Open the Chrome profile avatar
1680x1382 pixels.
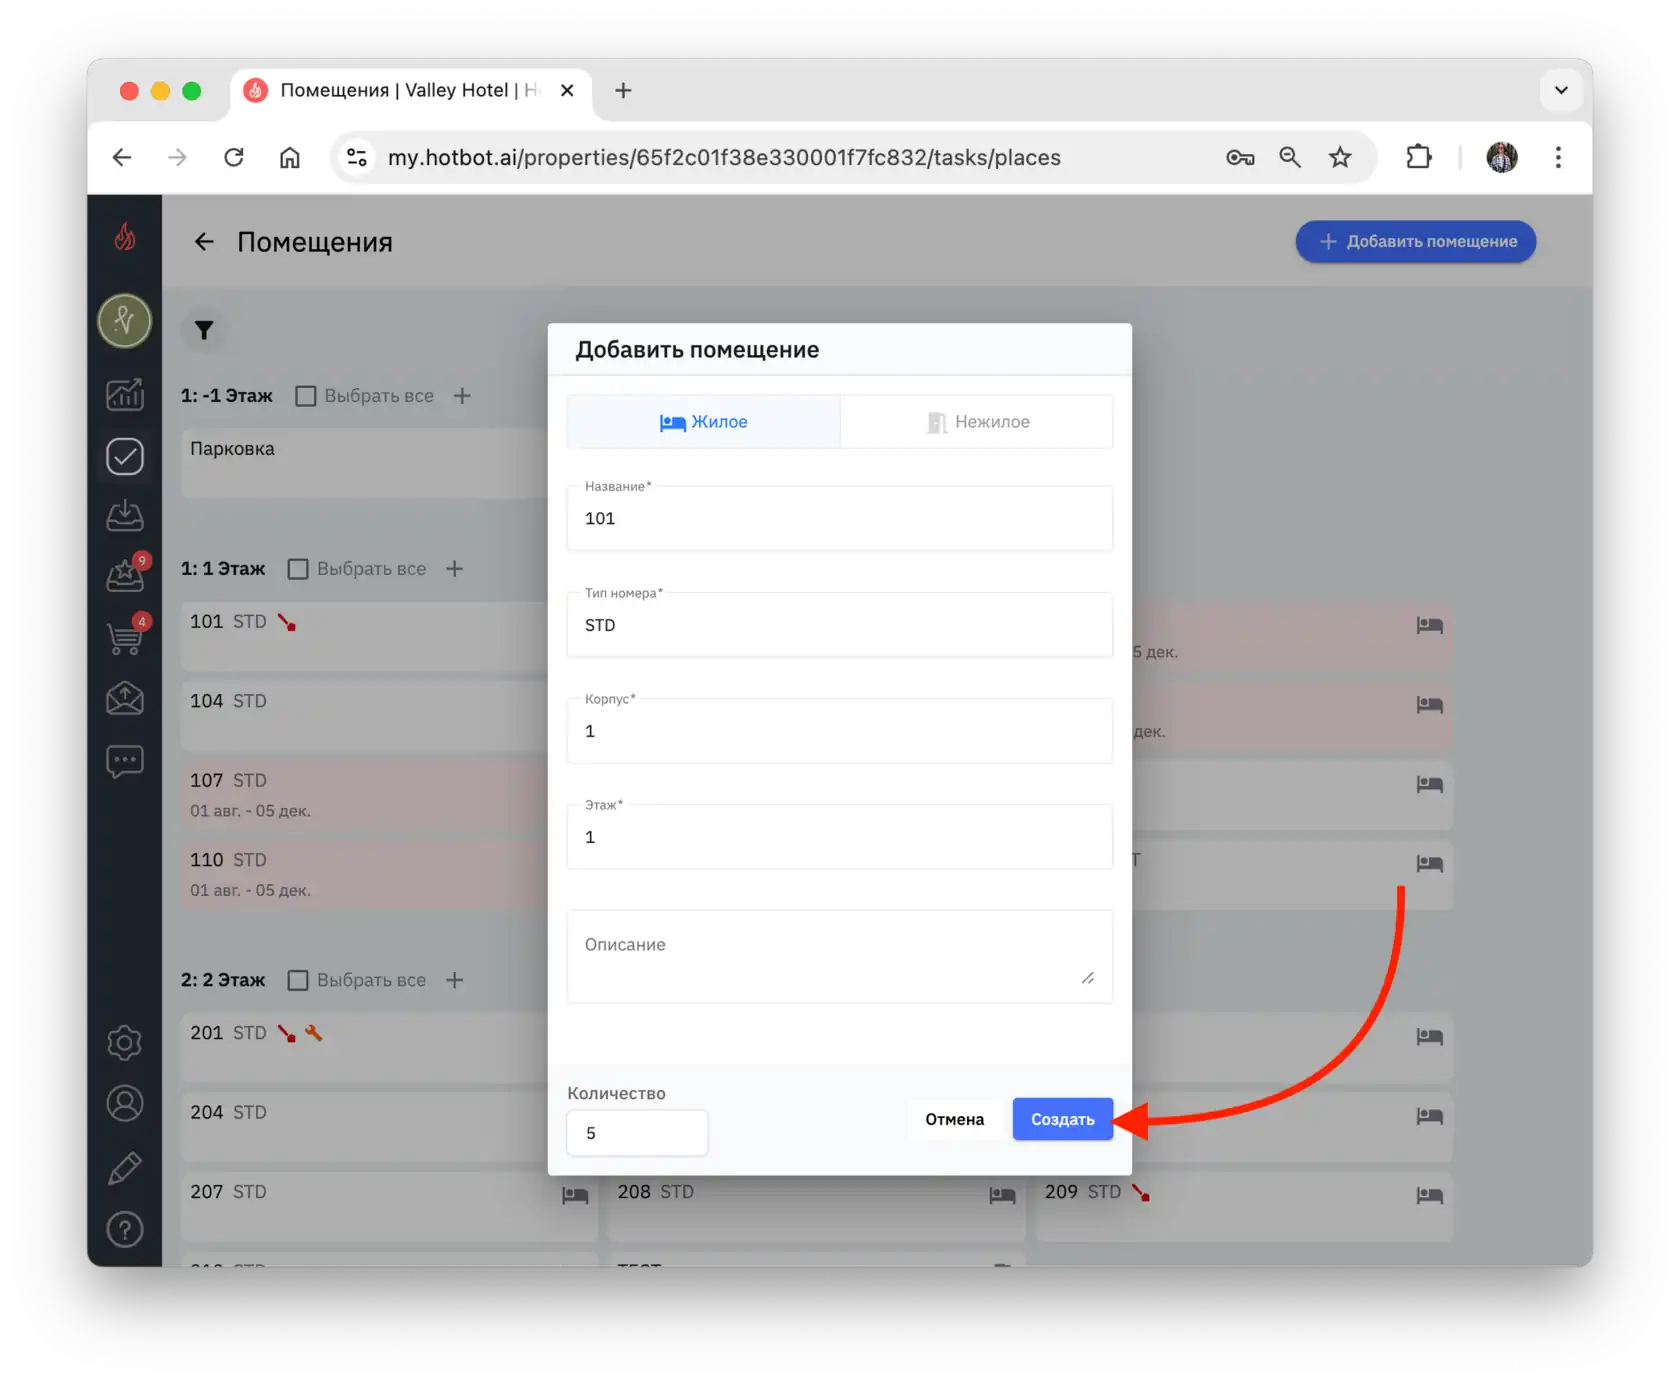1502,157
